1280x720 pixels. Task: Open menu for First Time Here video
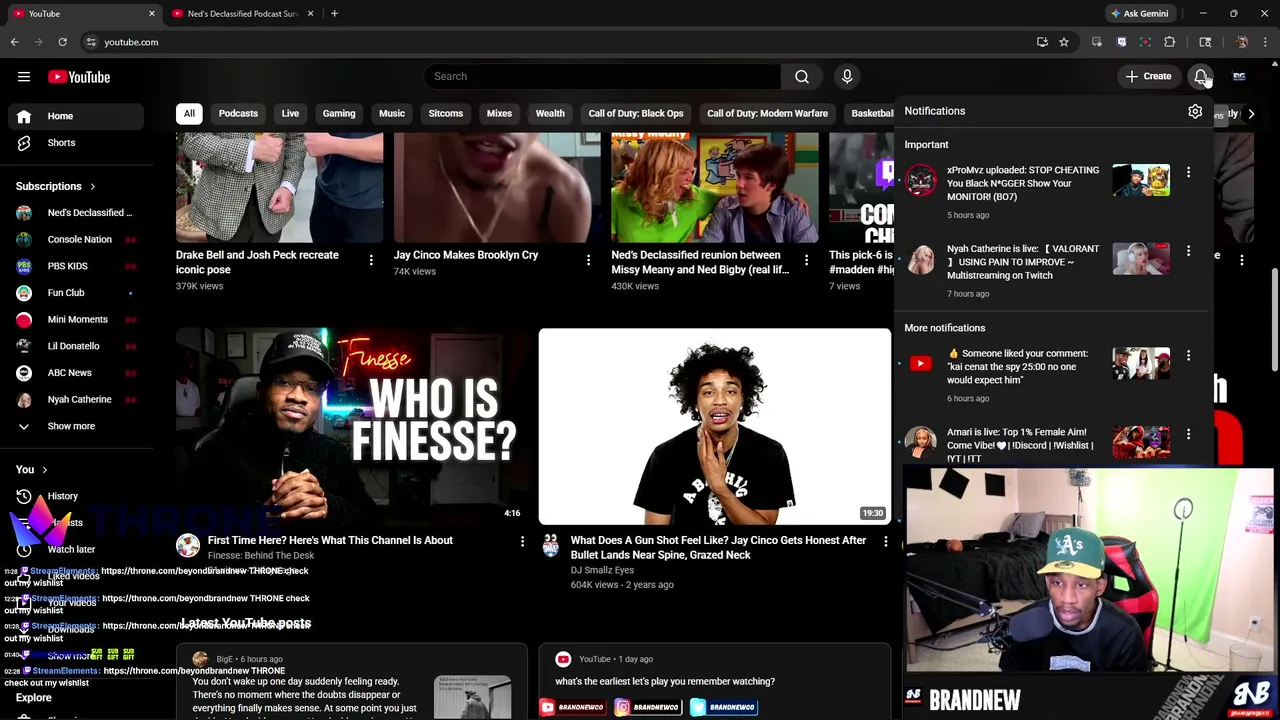pyautogui.click(x=522, y=541)
